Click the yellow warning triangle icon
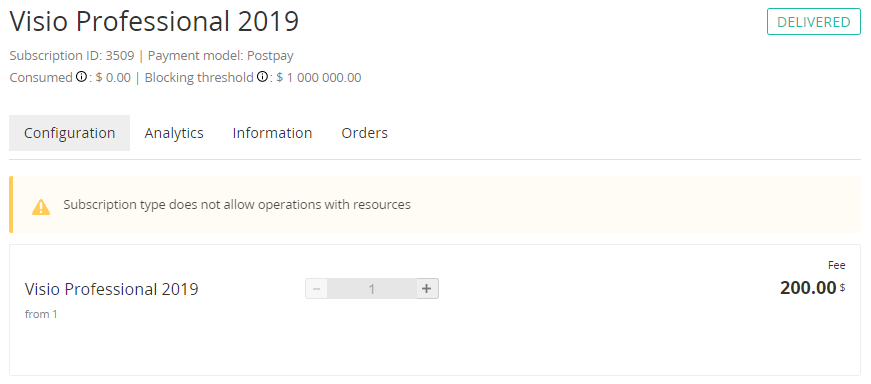The image size is (871, 384). pyautogui.click(x=41, y=207)
